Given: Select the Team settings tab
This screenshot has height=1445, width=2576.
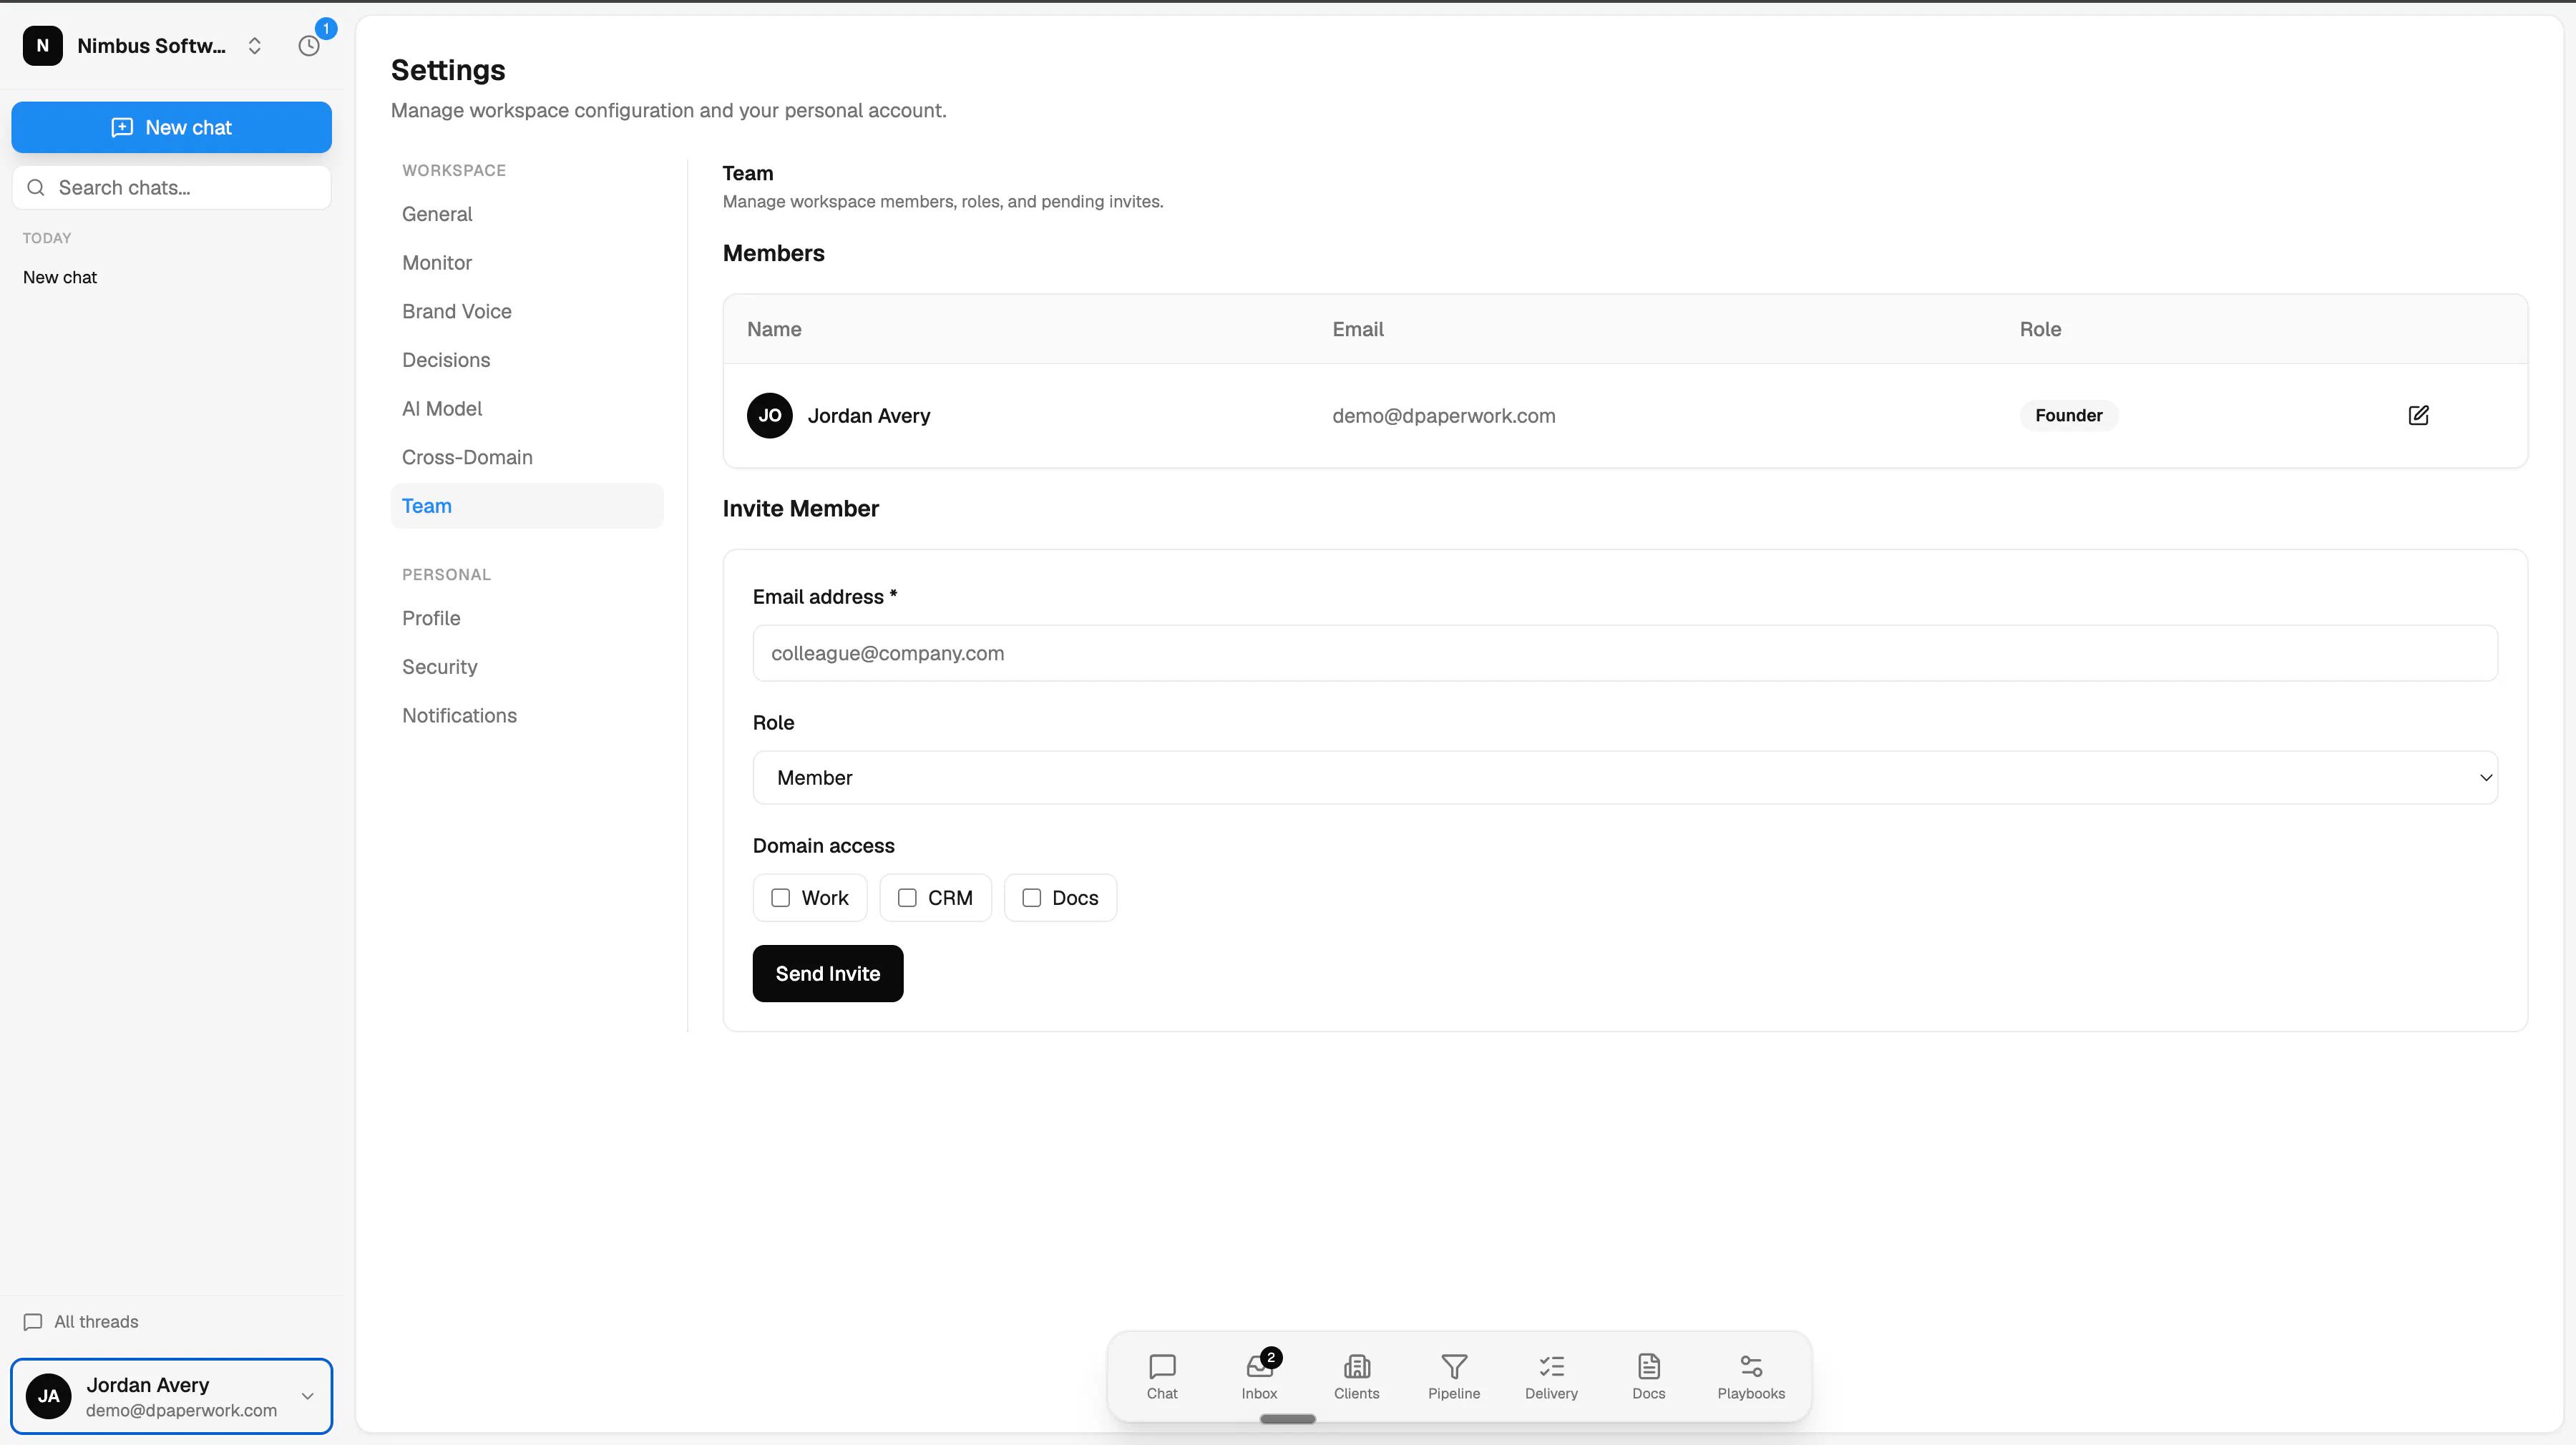Looking at the screenshot, I should (527, 506).
